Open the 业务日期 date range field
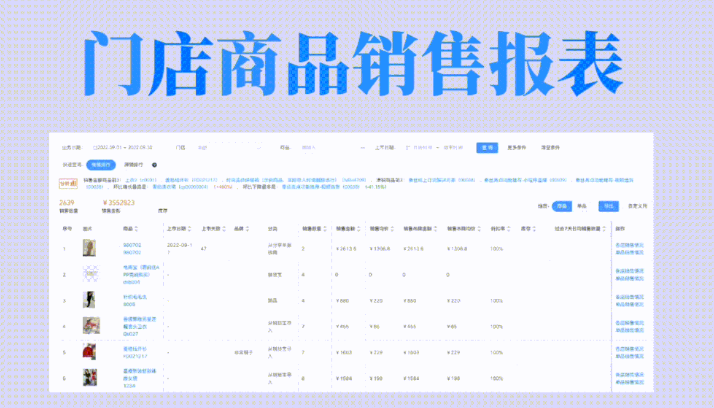 click(x=122, y=148)
